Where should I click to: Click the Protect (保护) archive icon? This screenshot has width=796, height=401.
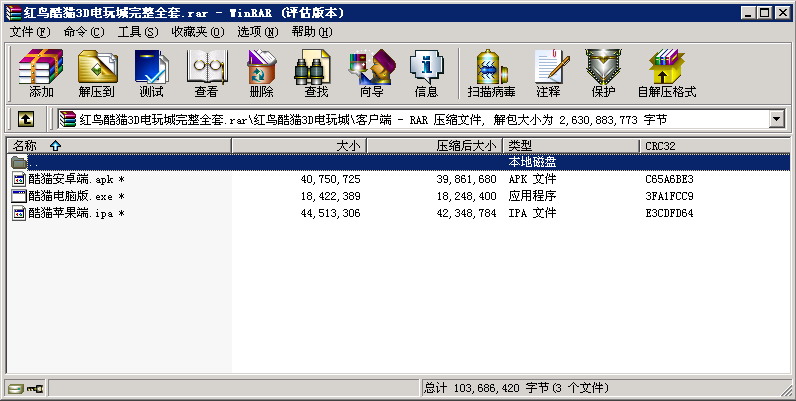click(x=603, y=73)
